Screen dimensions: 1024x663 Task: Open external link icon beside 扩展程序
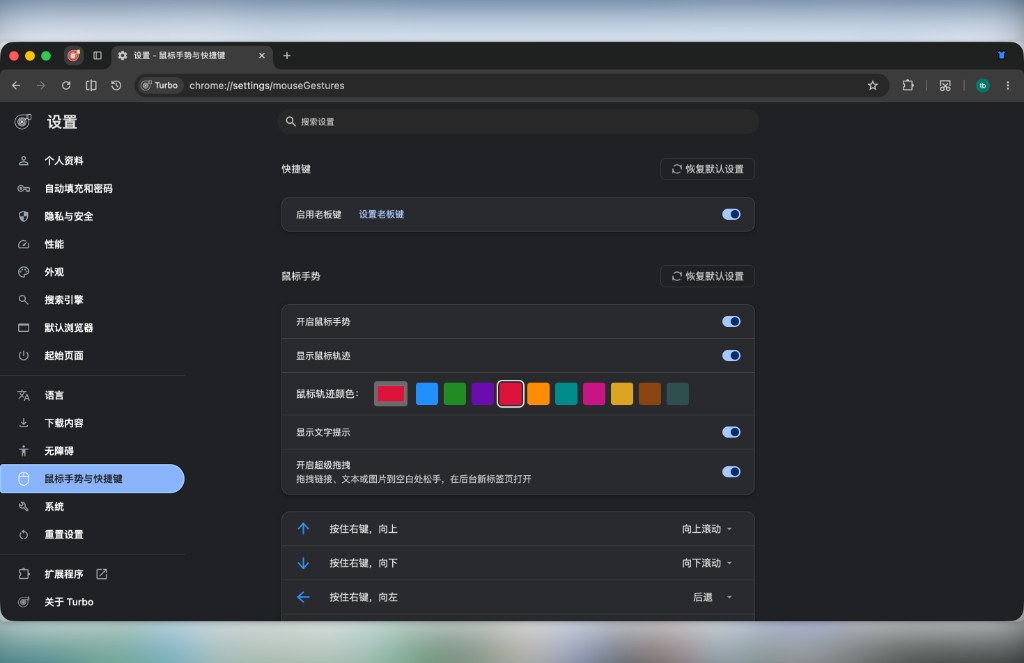point(102,574)
